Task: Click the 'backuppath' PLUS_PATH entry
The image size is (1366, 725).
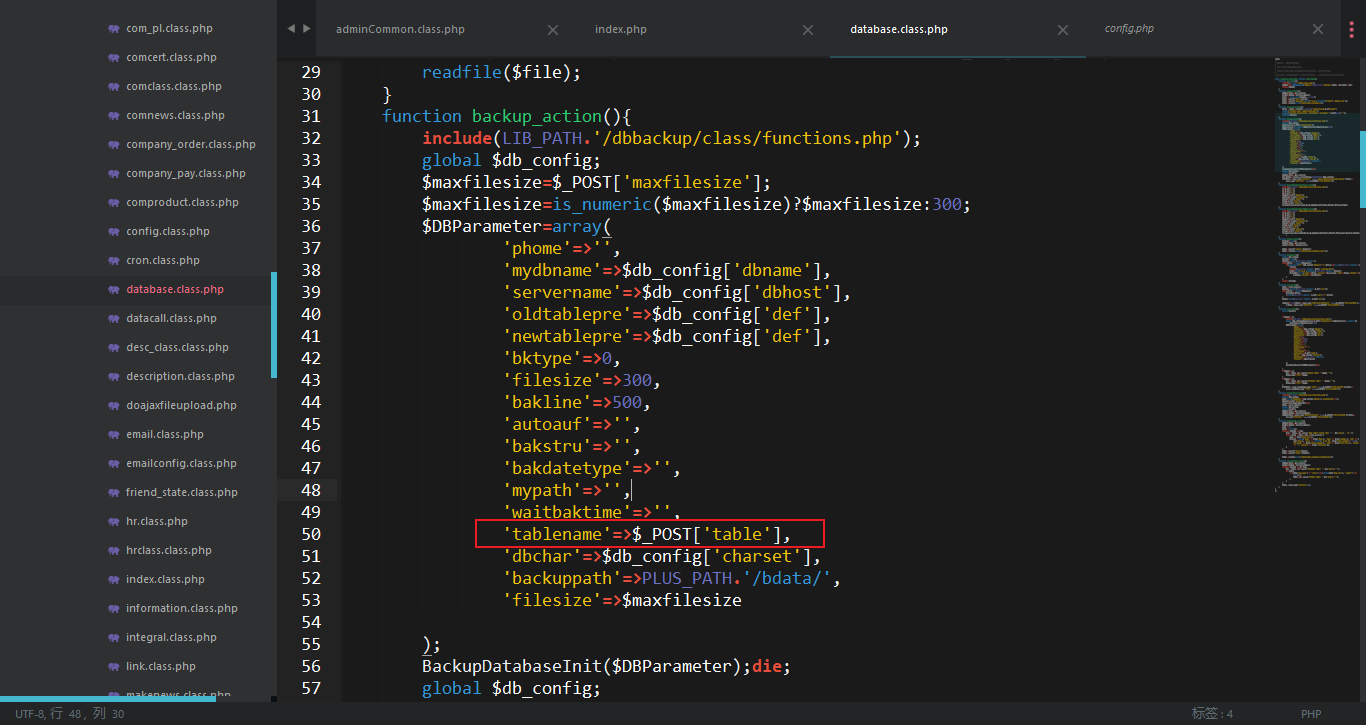Action: [x=672, y=578]
